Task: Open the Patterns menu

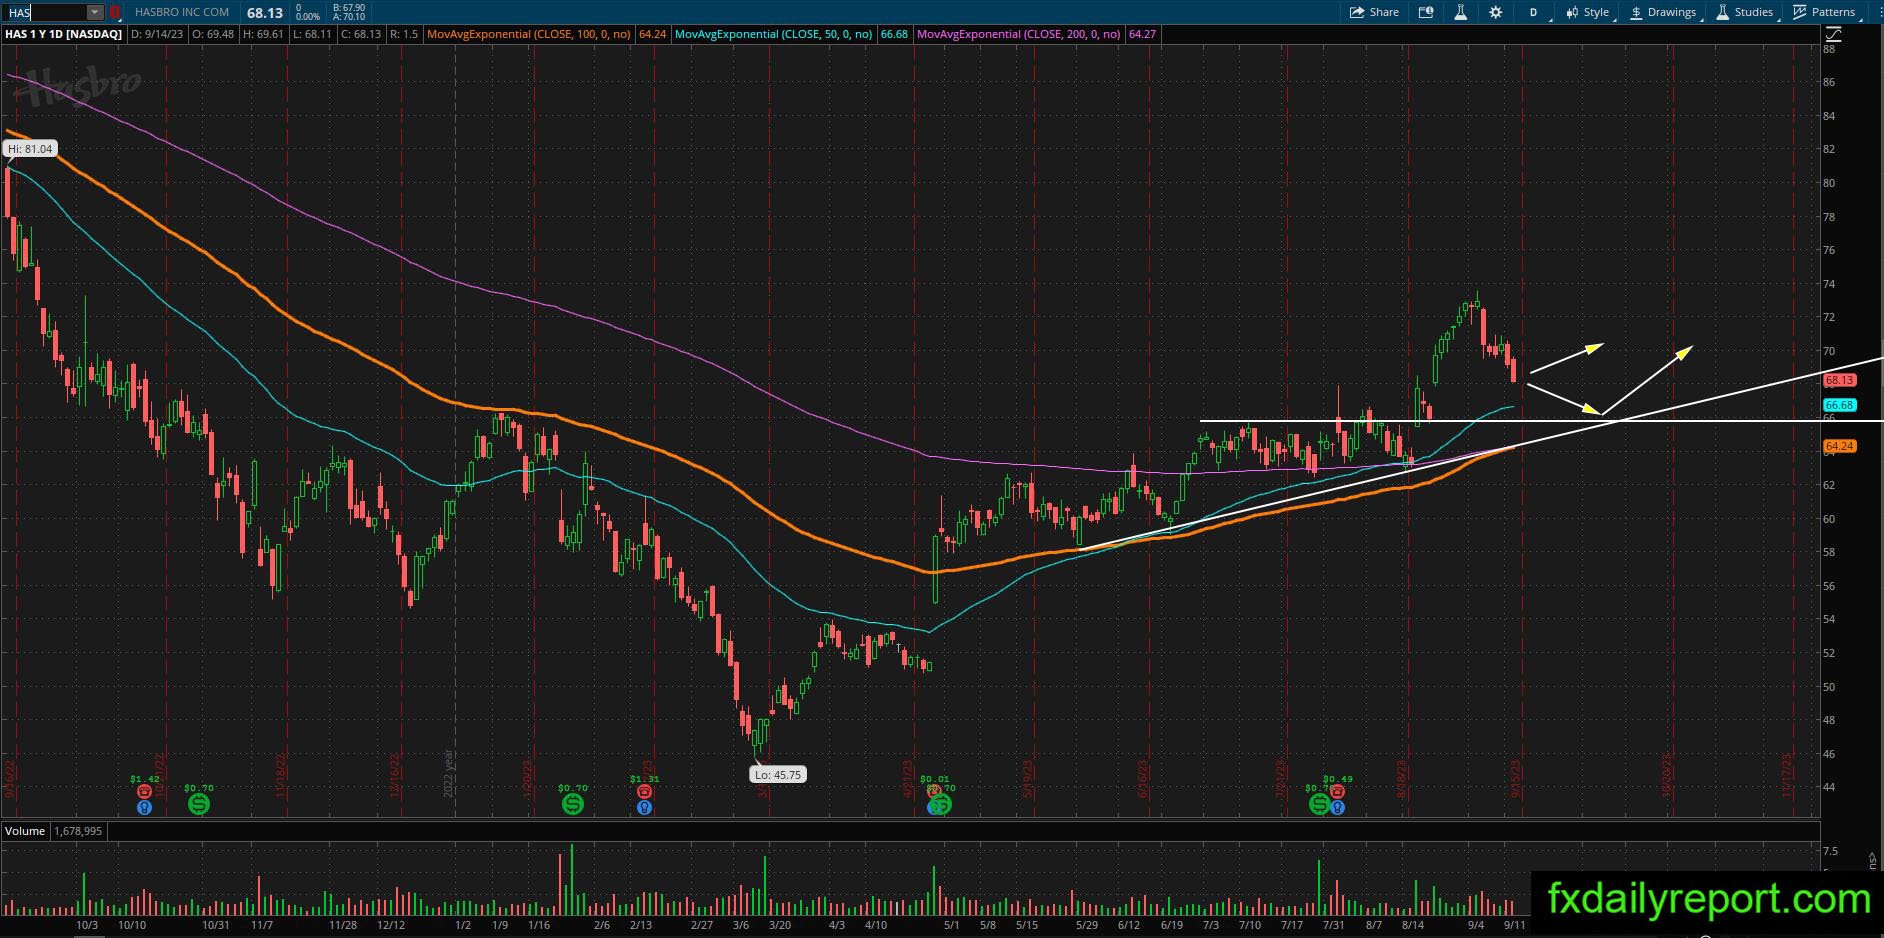Action: click(1826, 12)
